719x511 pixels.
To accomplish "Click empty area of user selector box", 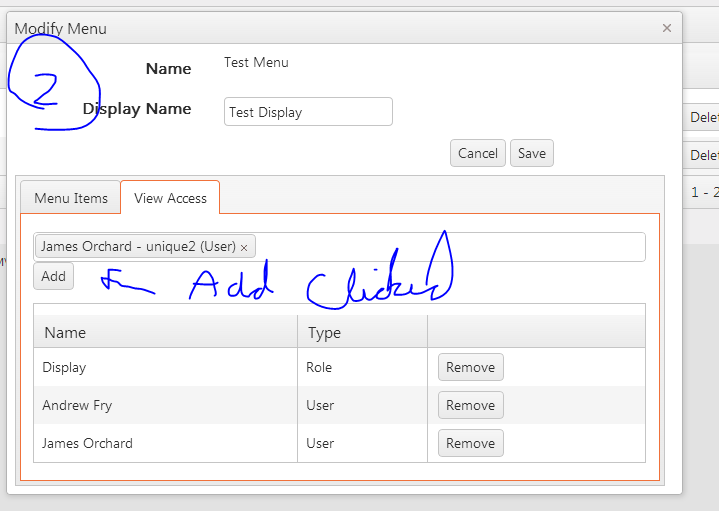I will [450, 247].
